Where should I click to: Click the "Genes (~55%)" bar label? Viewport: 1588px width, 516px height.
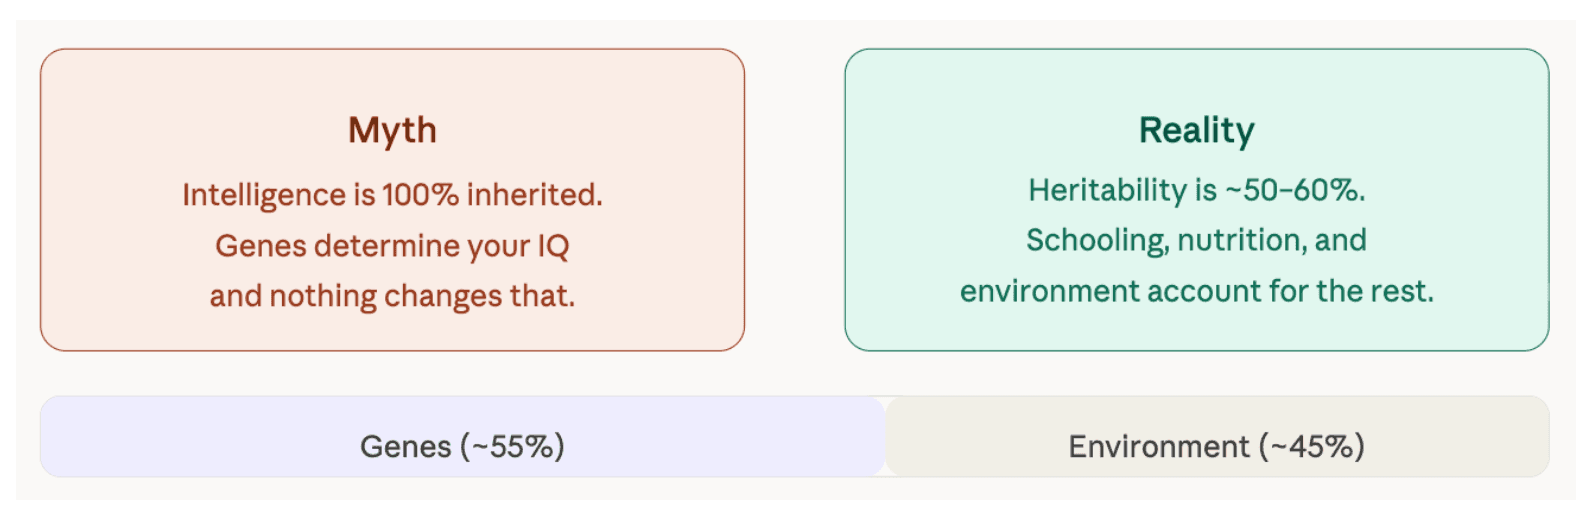(462, 446)
